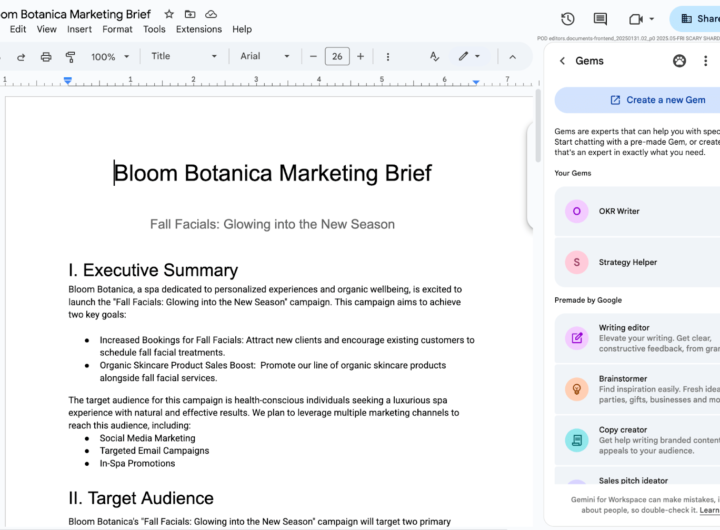
Task: Open Gems panel three-dot options
Action: (x=706, y=61)
